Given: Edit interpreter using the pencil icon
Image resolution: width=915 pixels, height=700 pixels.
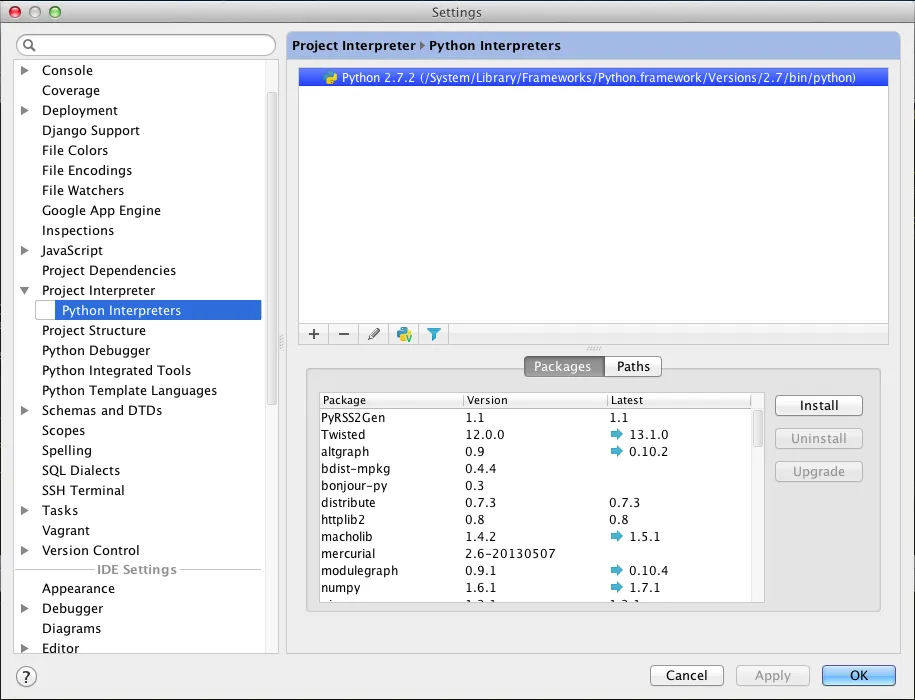Looking at the screenshot, I should point(373,334).
